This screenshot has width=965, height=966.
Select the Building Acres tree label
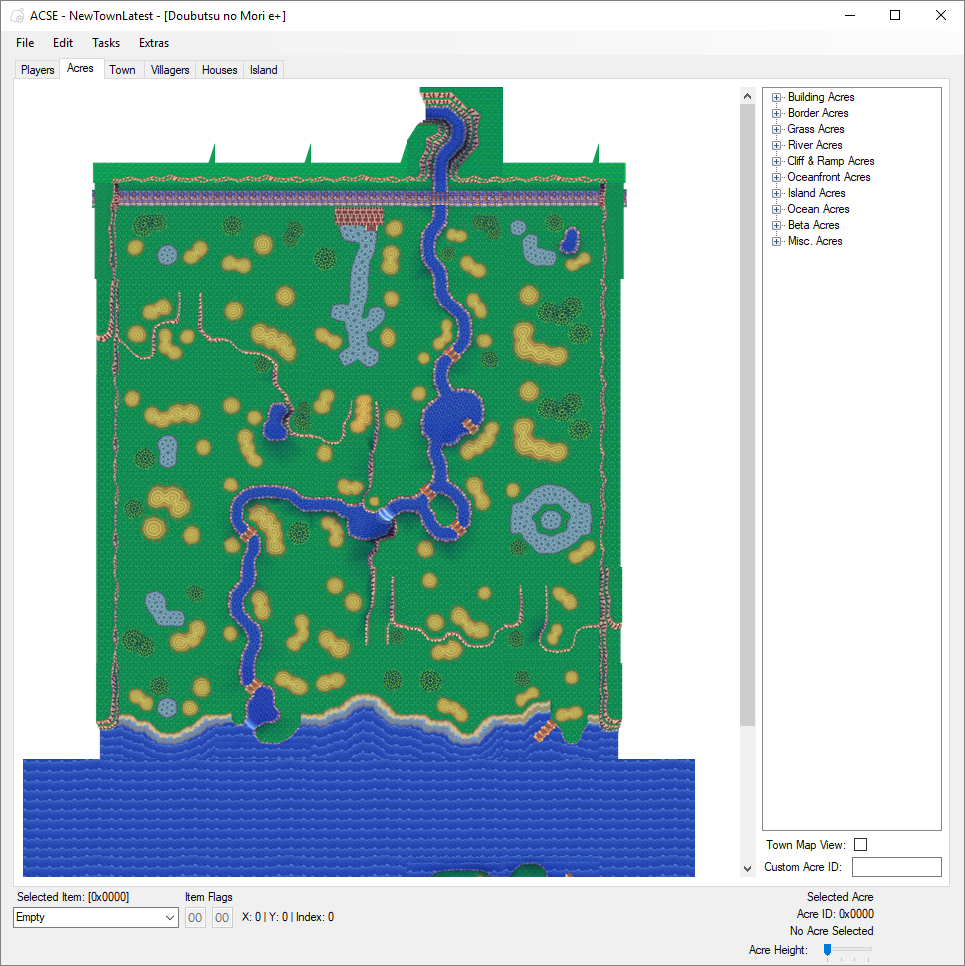tap(821, 97)
